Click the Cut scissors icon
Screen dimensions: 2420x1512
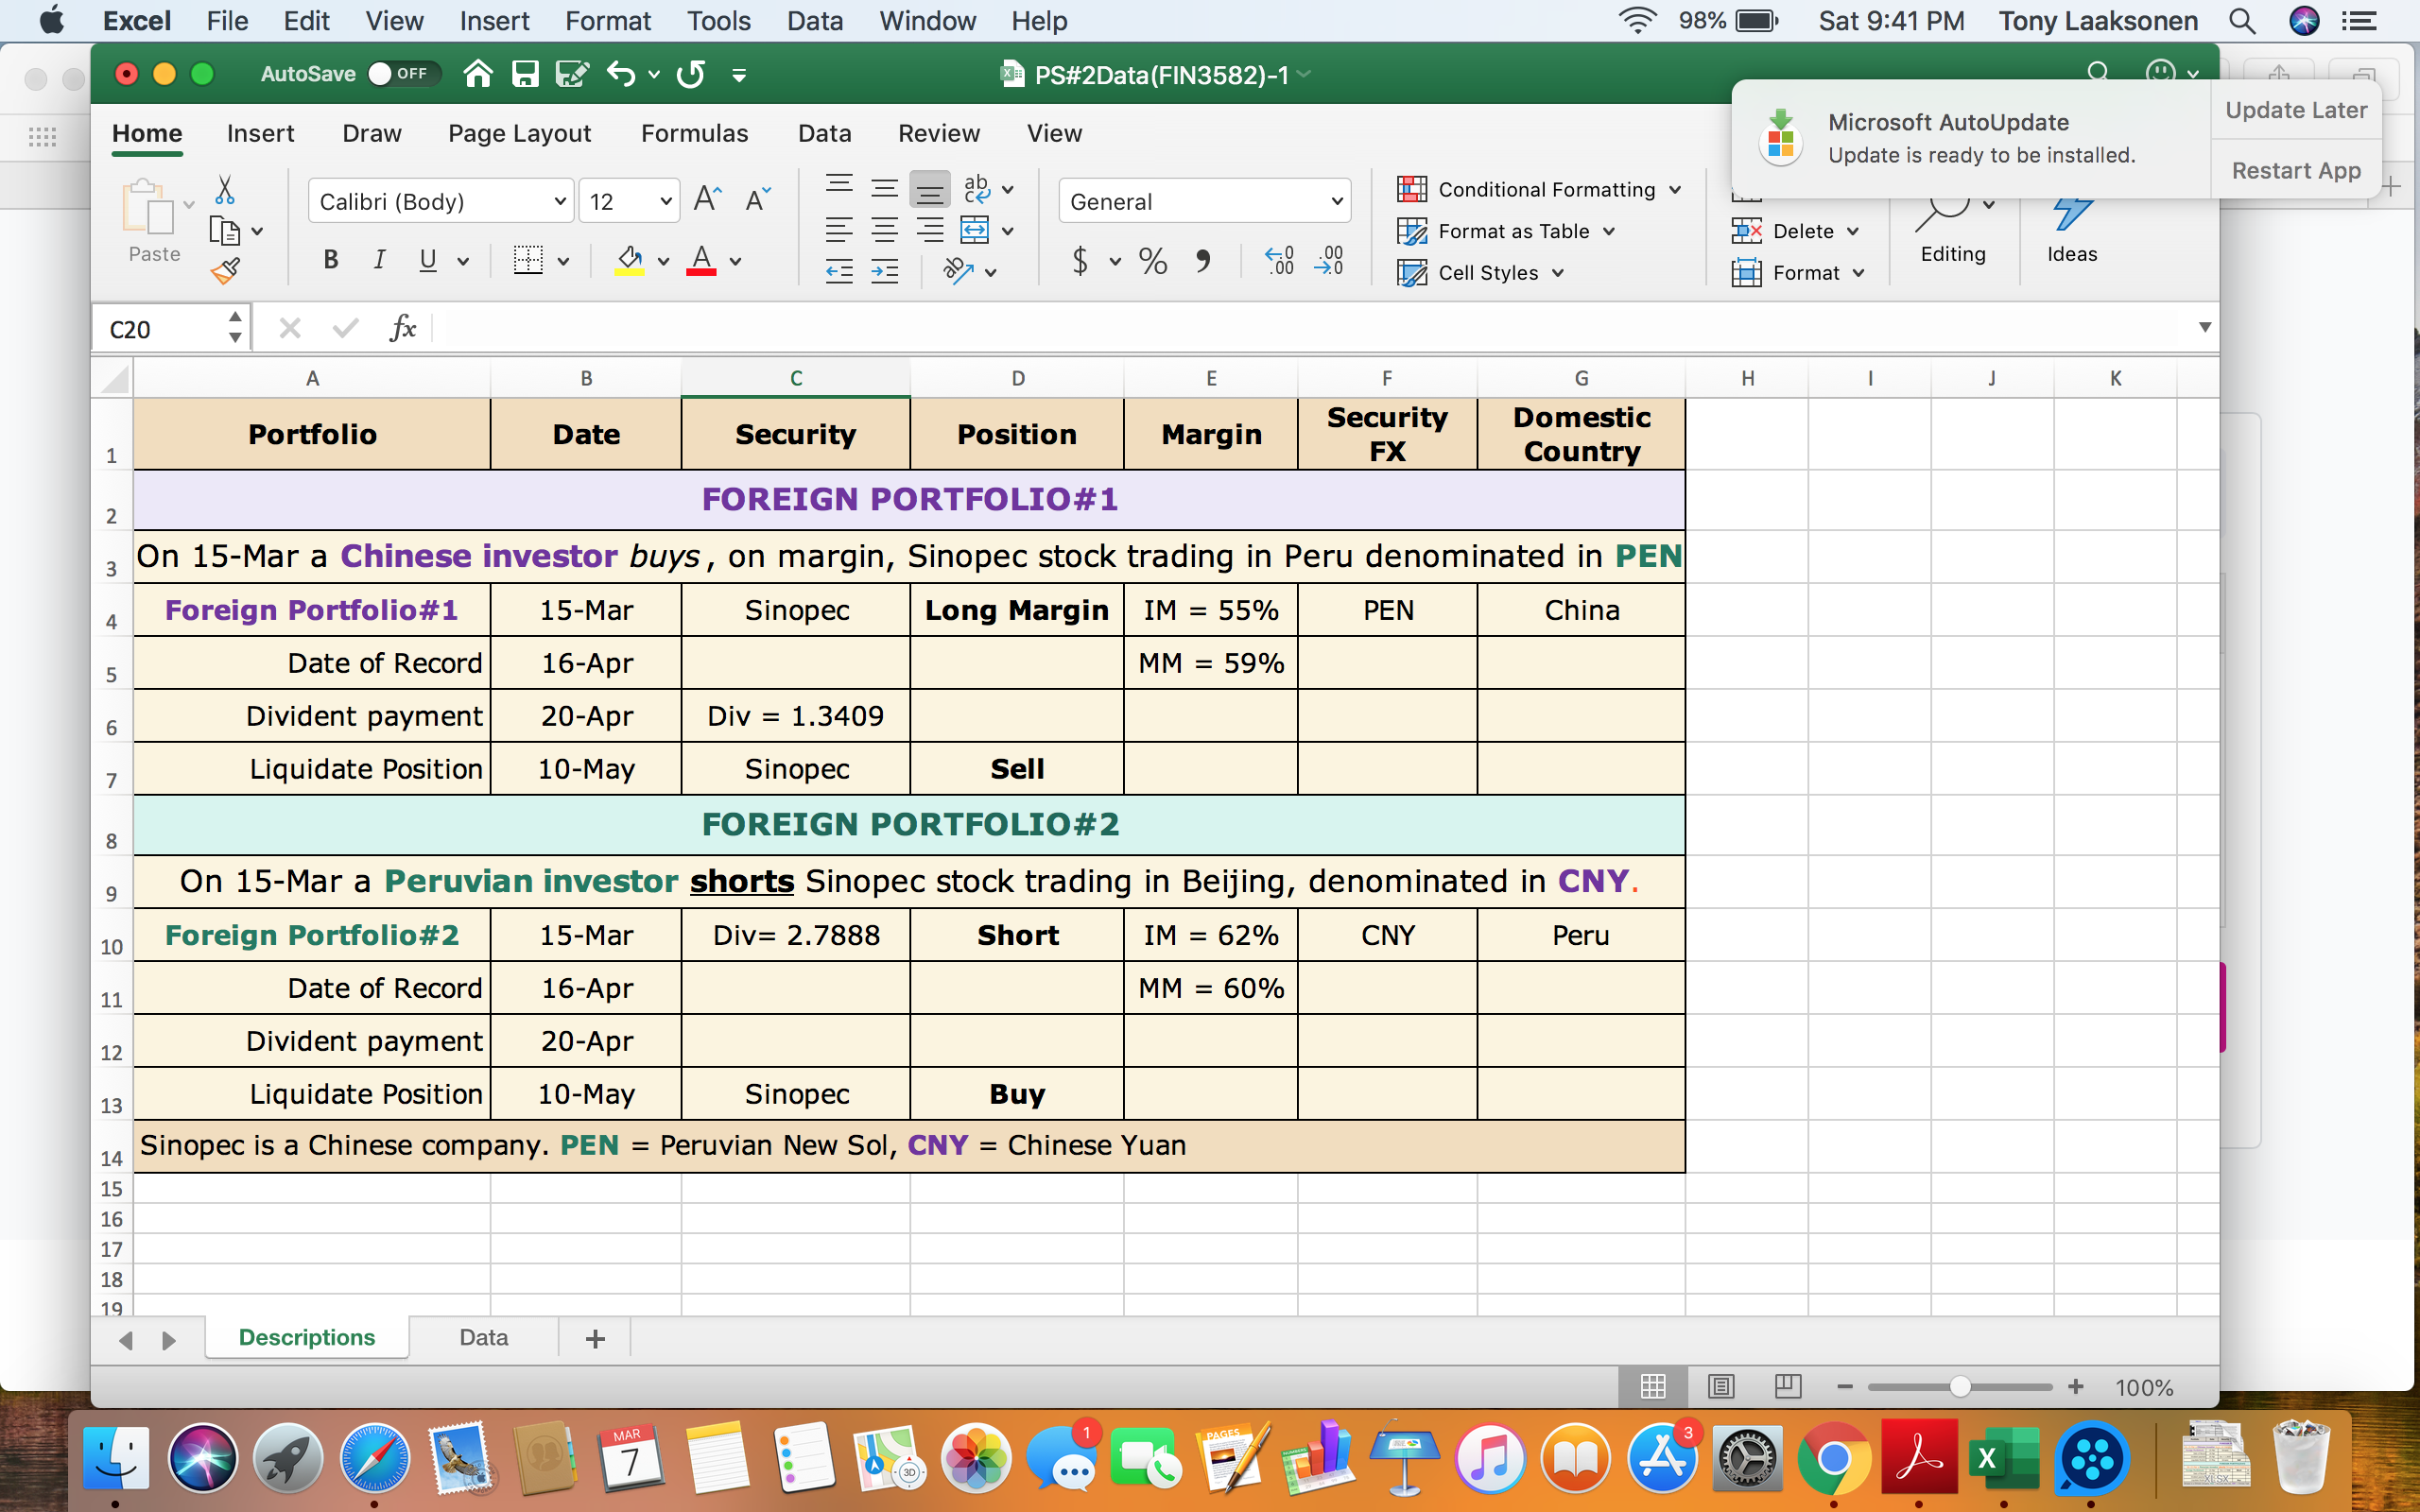[x=226, y=189]
